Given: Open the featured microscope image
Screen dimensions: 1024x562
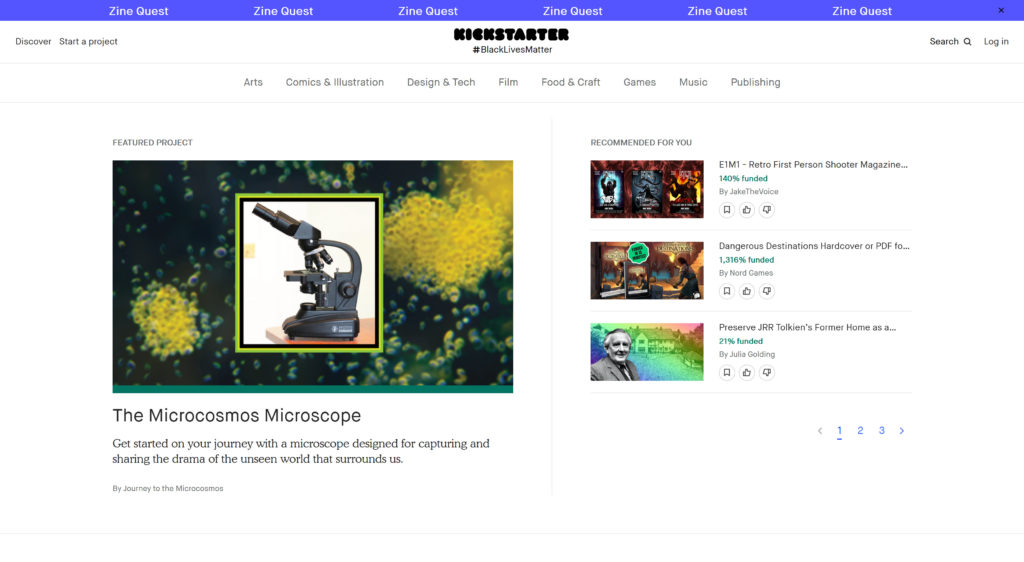Looking at the screenshot, I should pyautogui.click(x=313, y=273).
